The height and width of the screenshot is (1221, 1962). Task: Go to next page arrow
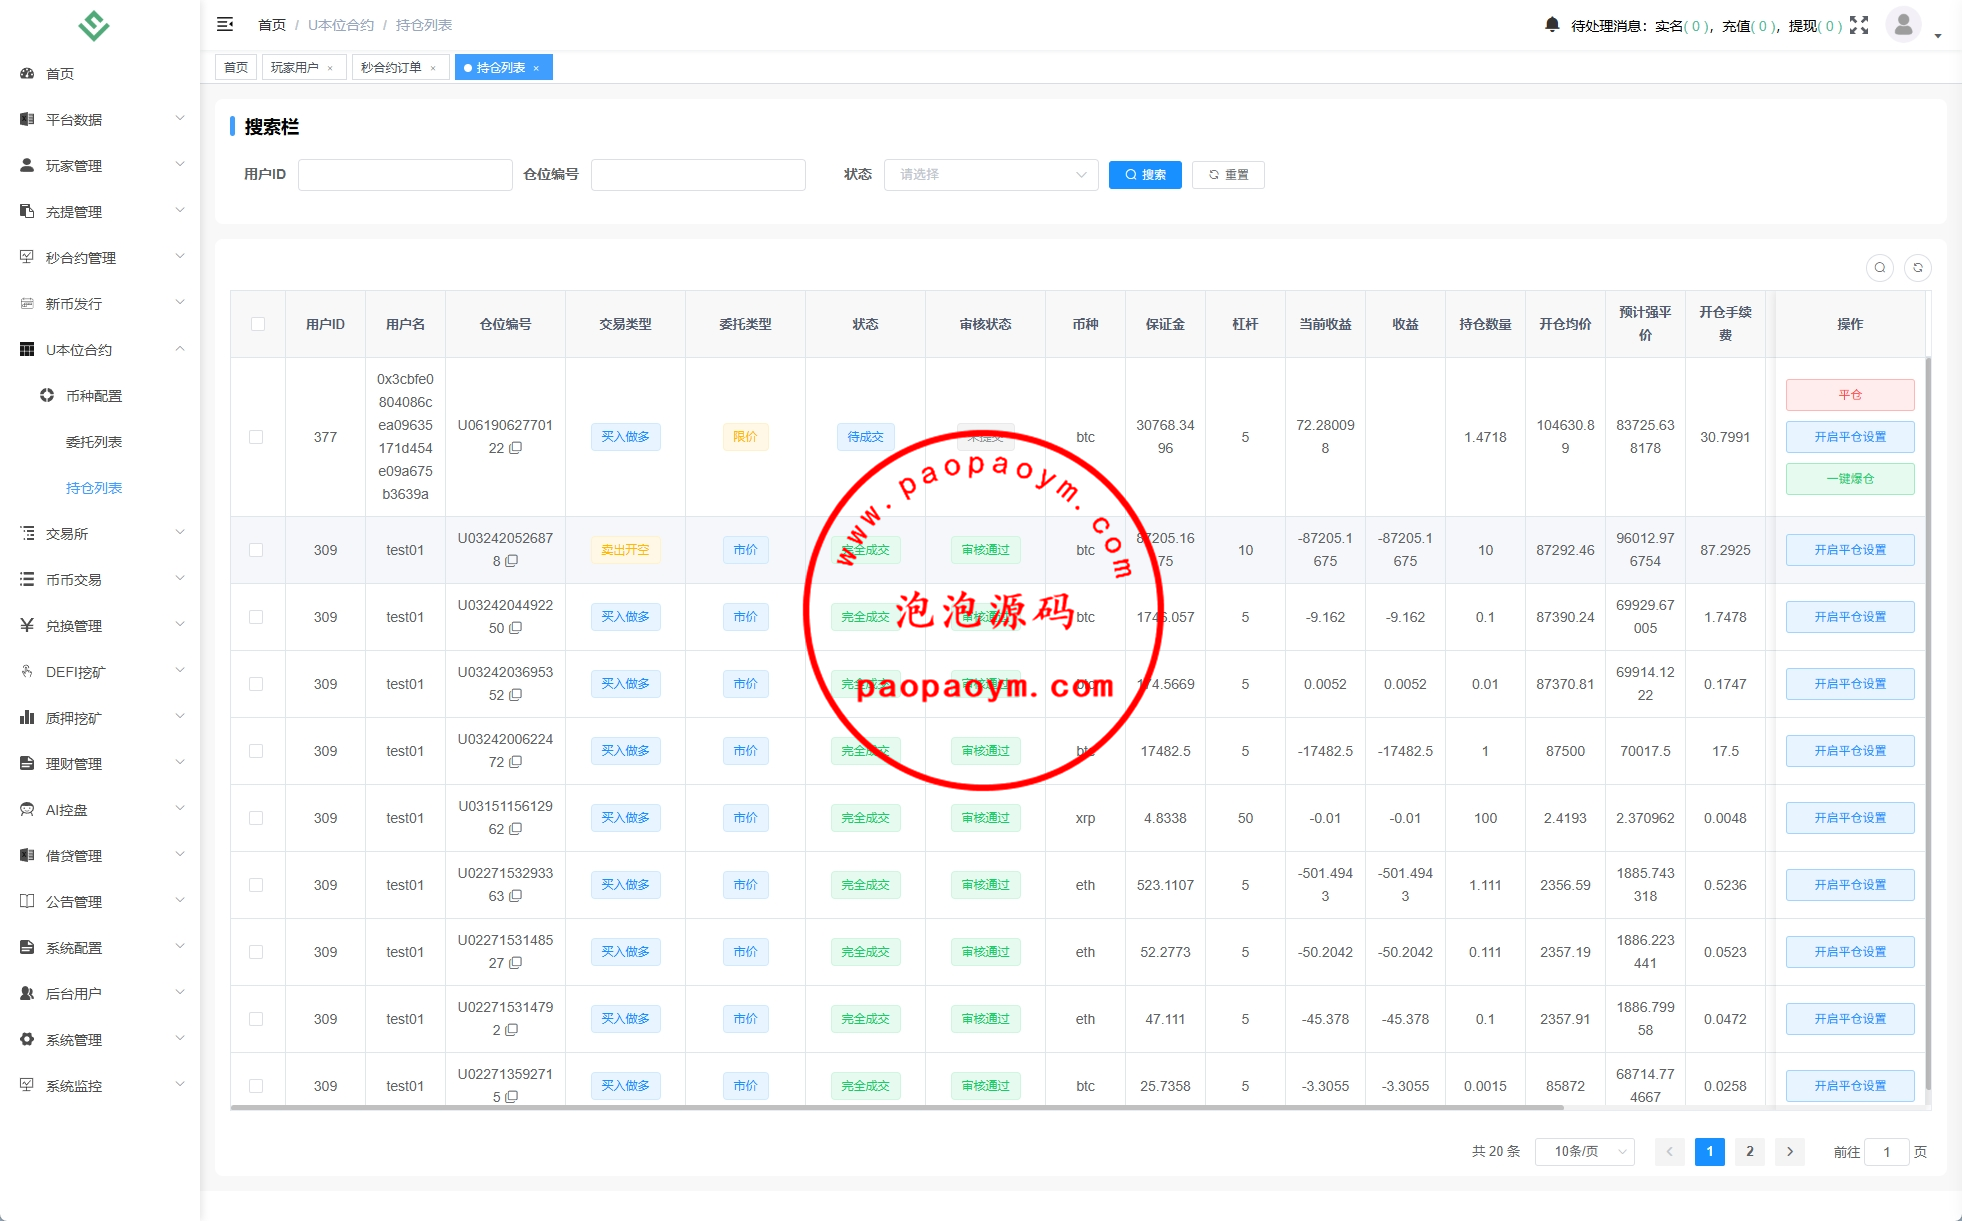point(1789,1152)
